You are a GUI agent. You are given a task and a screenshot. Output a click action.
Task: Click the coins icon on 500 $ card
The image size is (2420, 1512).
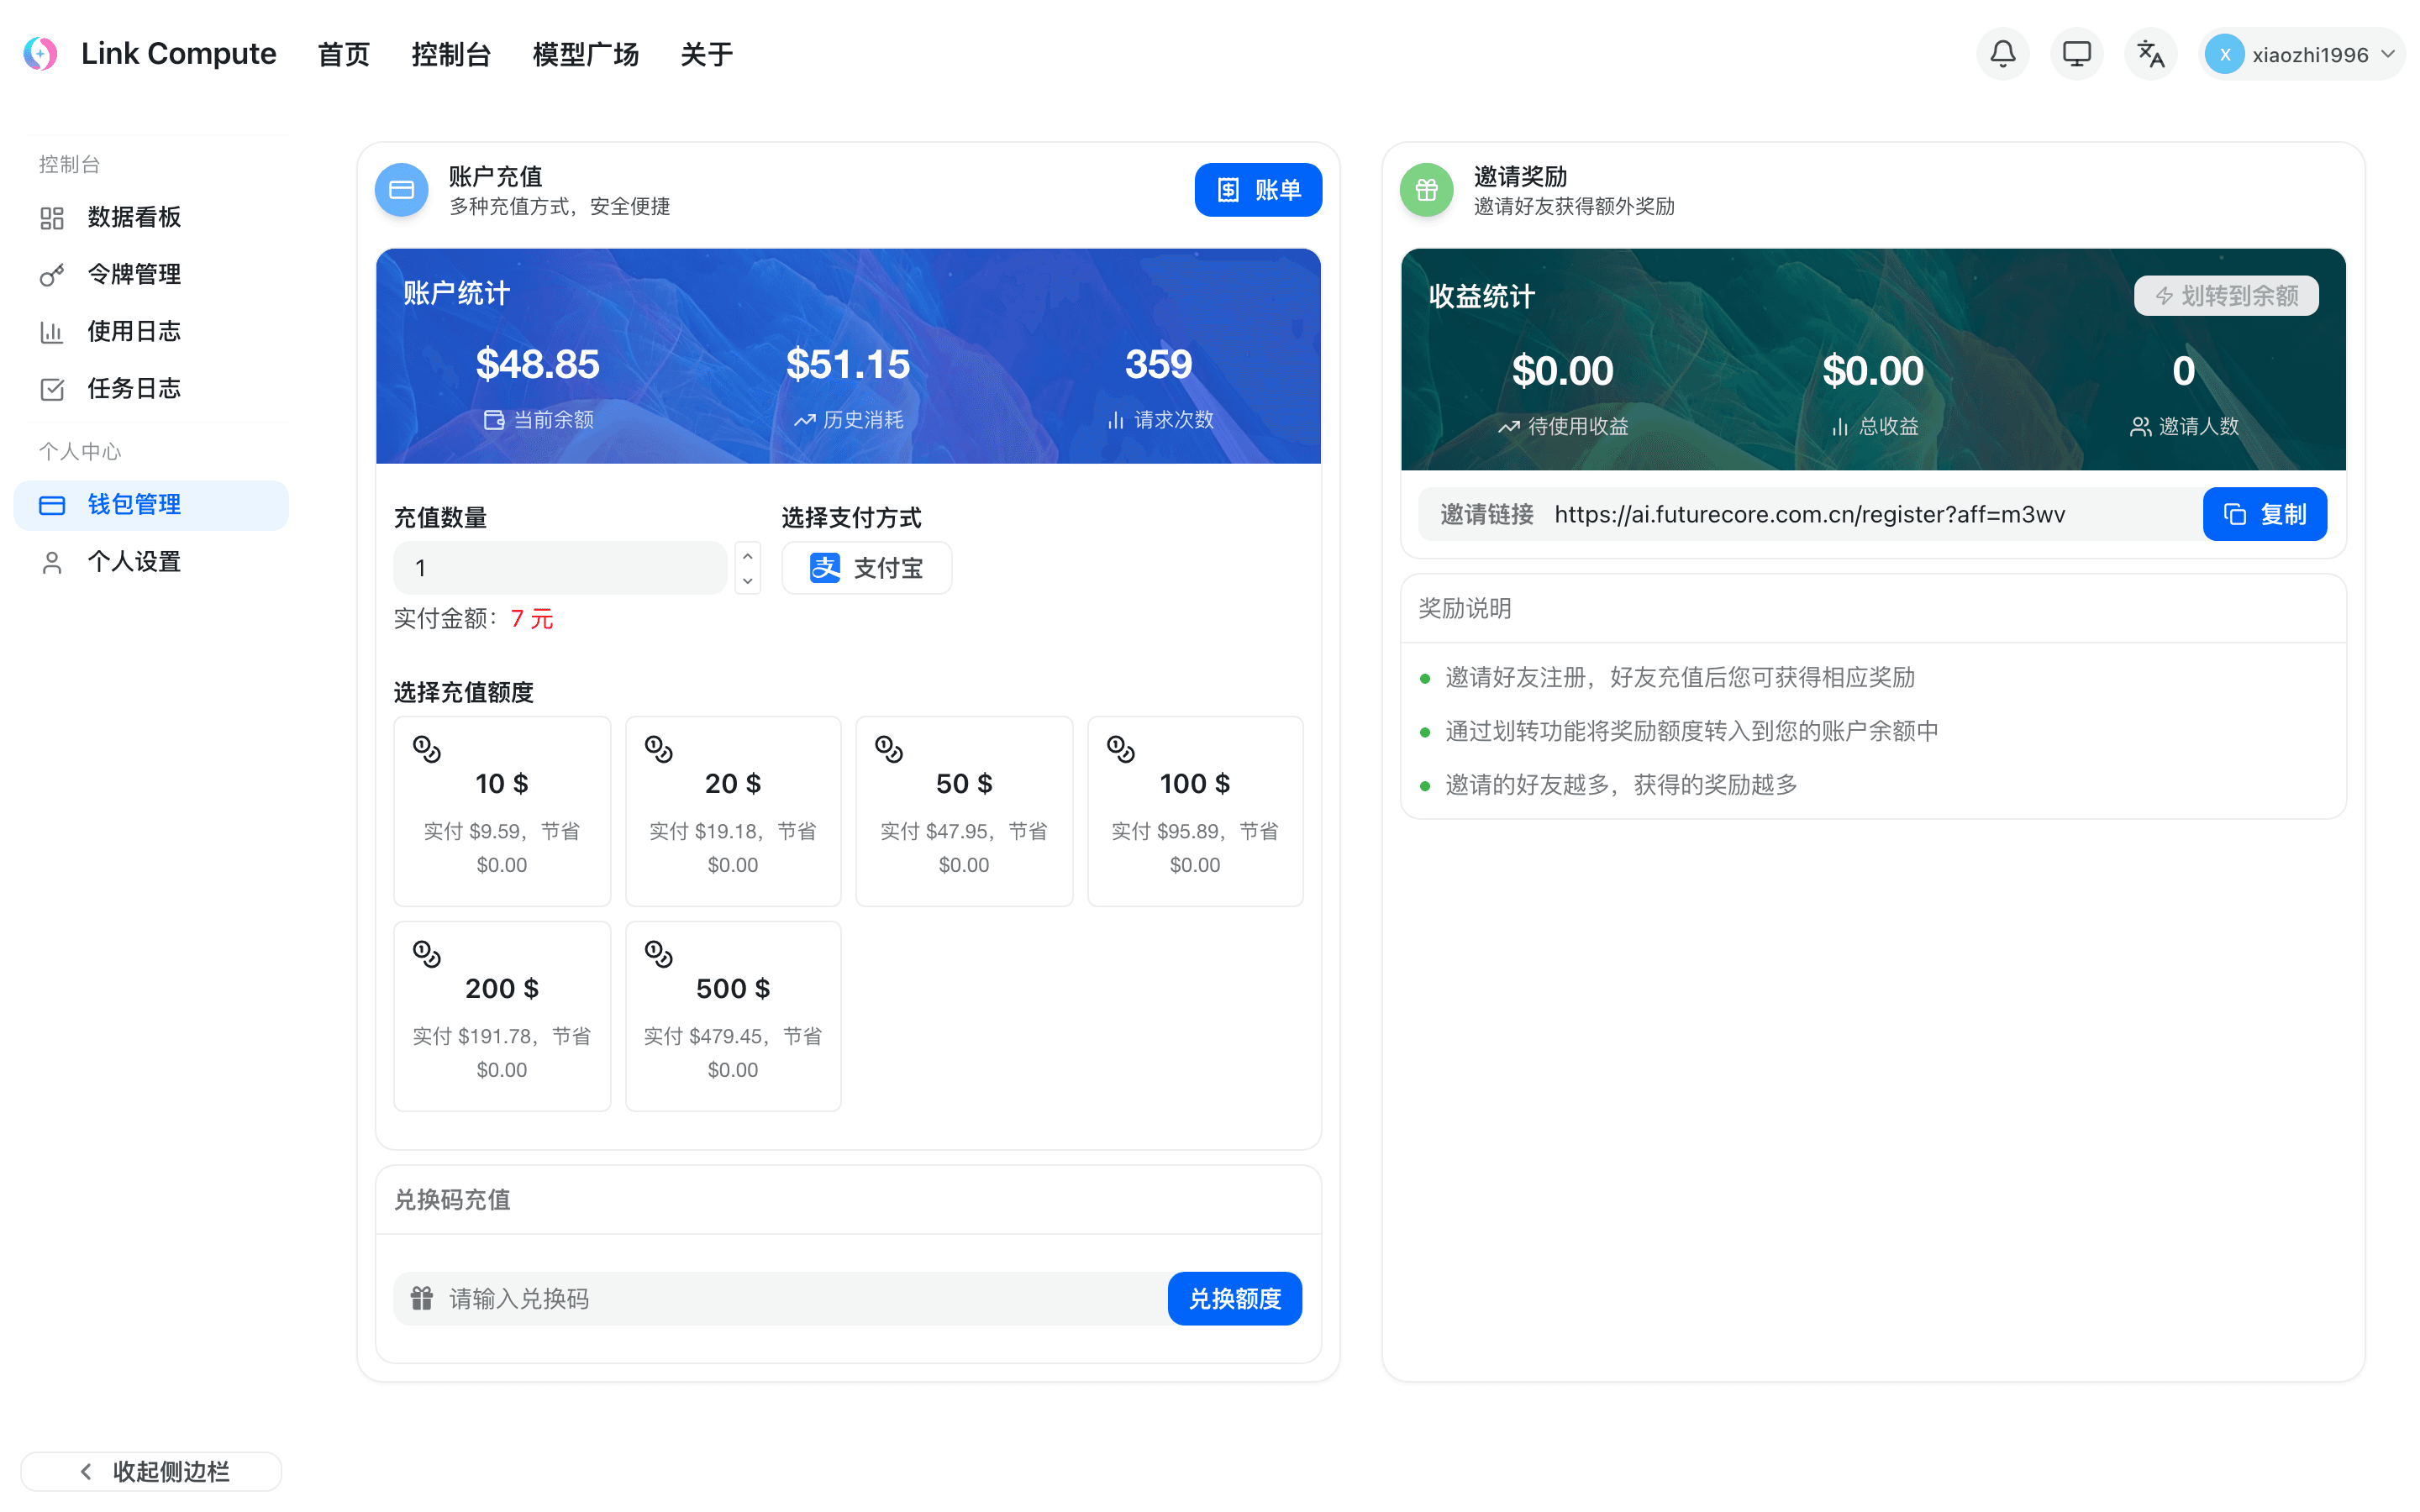pos(659,954)
